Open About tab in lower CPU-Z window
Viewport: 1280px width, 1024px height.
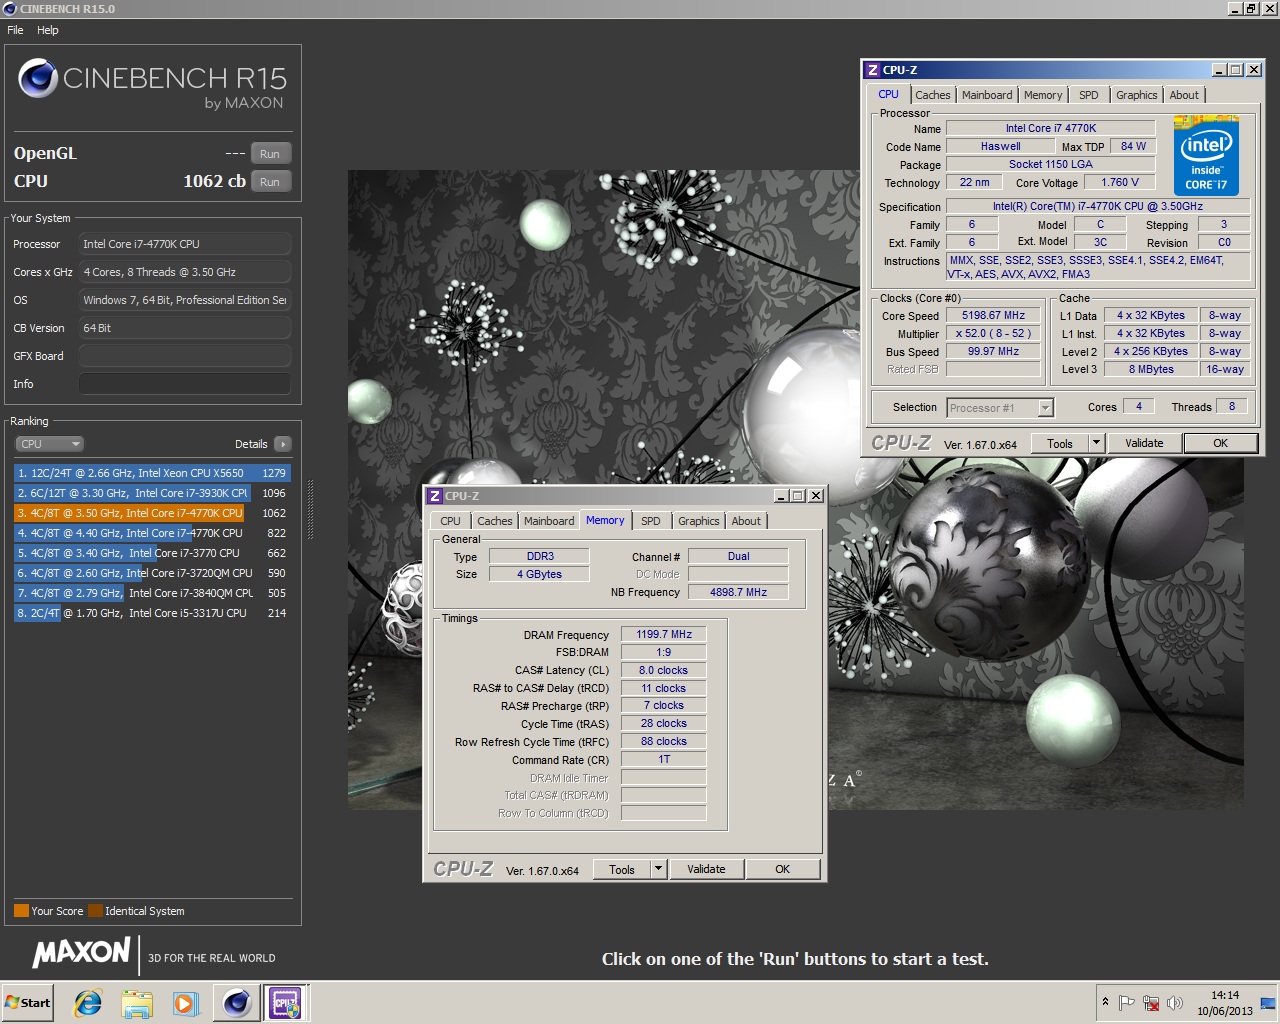tap(746, 521)
